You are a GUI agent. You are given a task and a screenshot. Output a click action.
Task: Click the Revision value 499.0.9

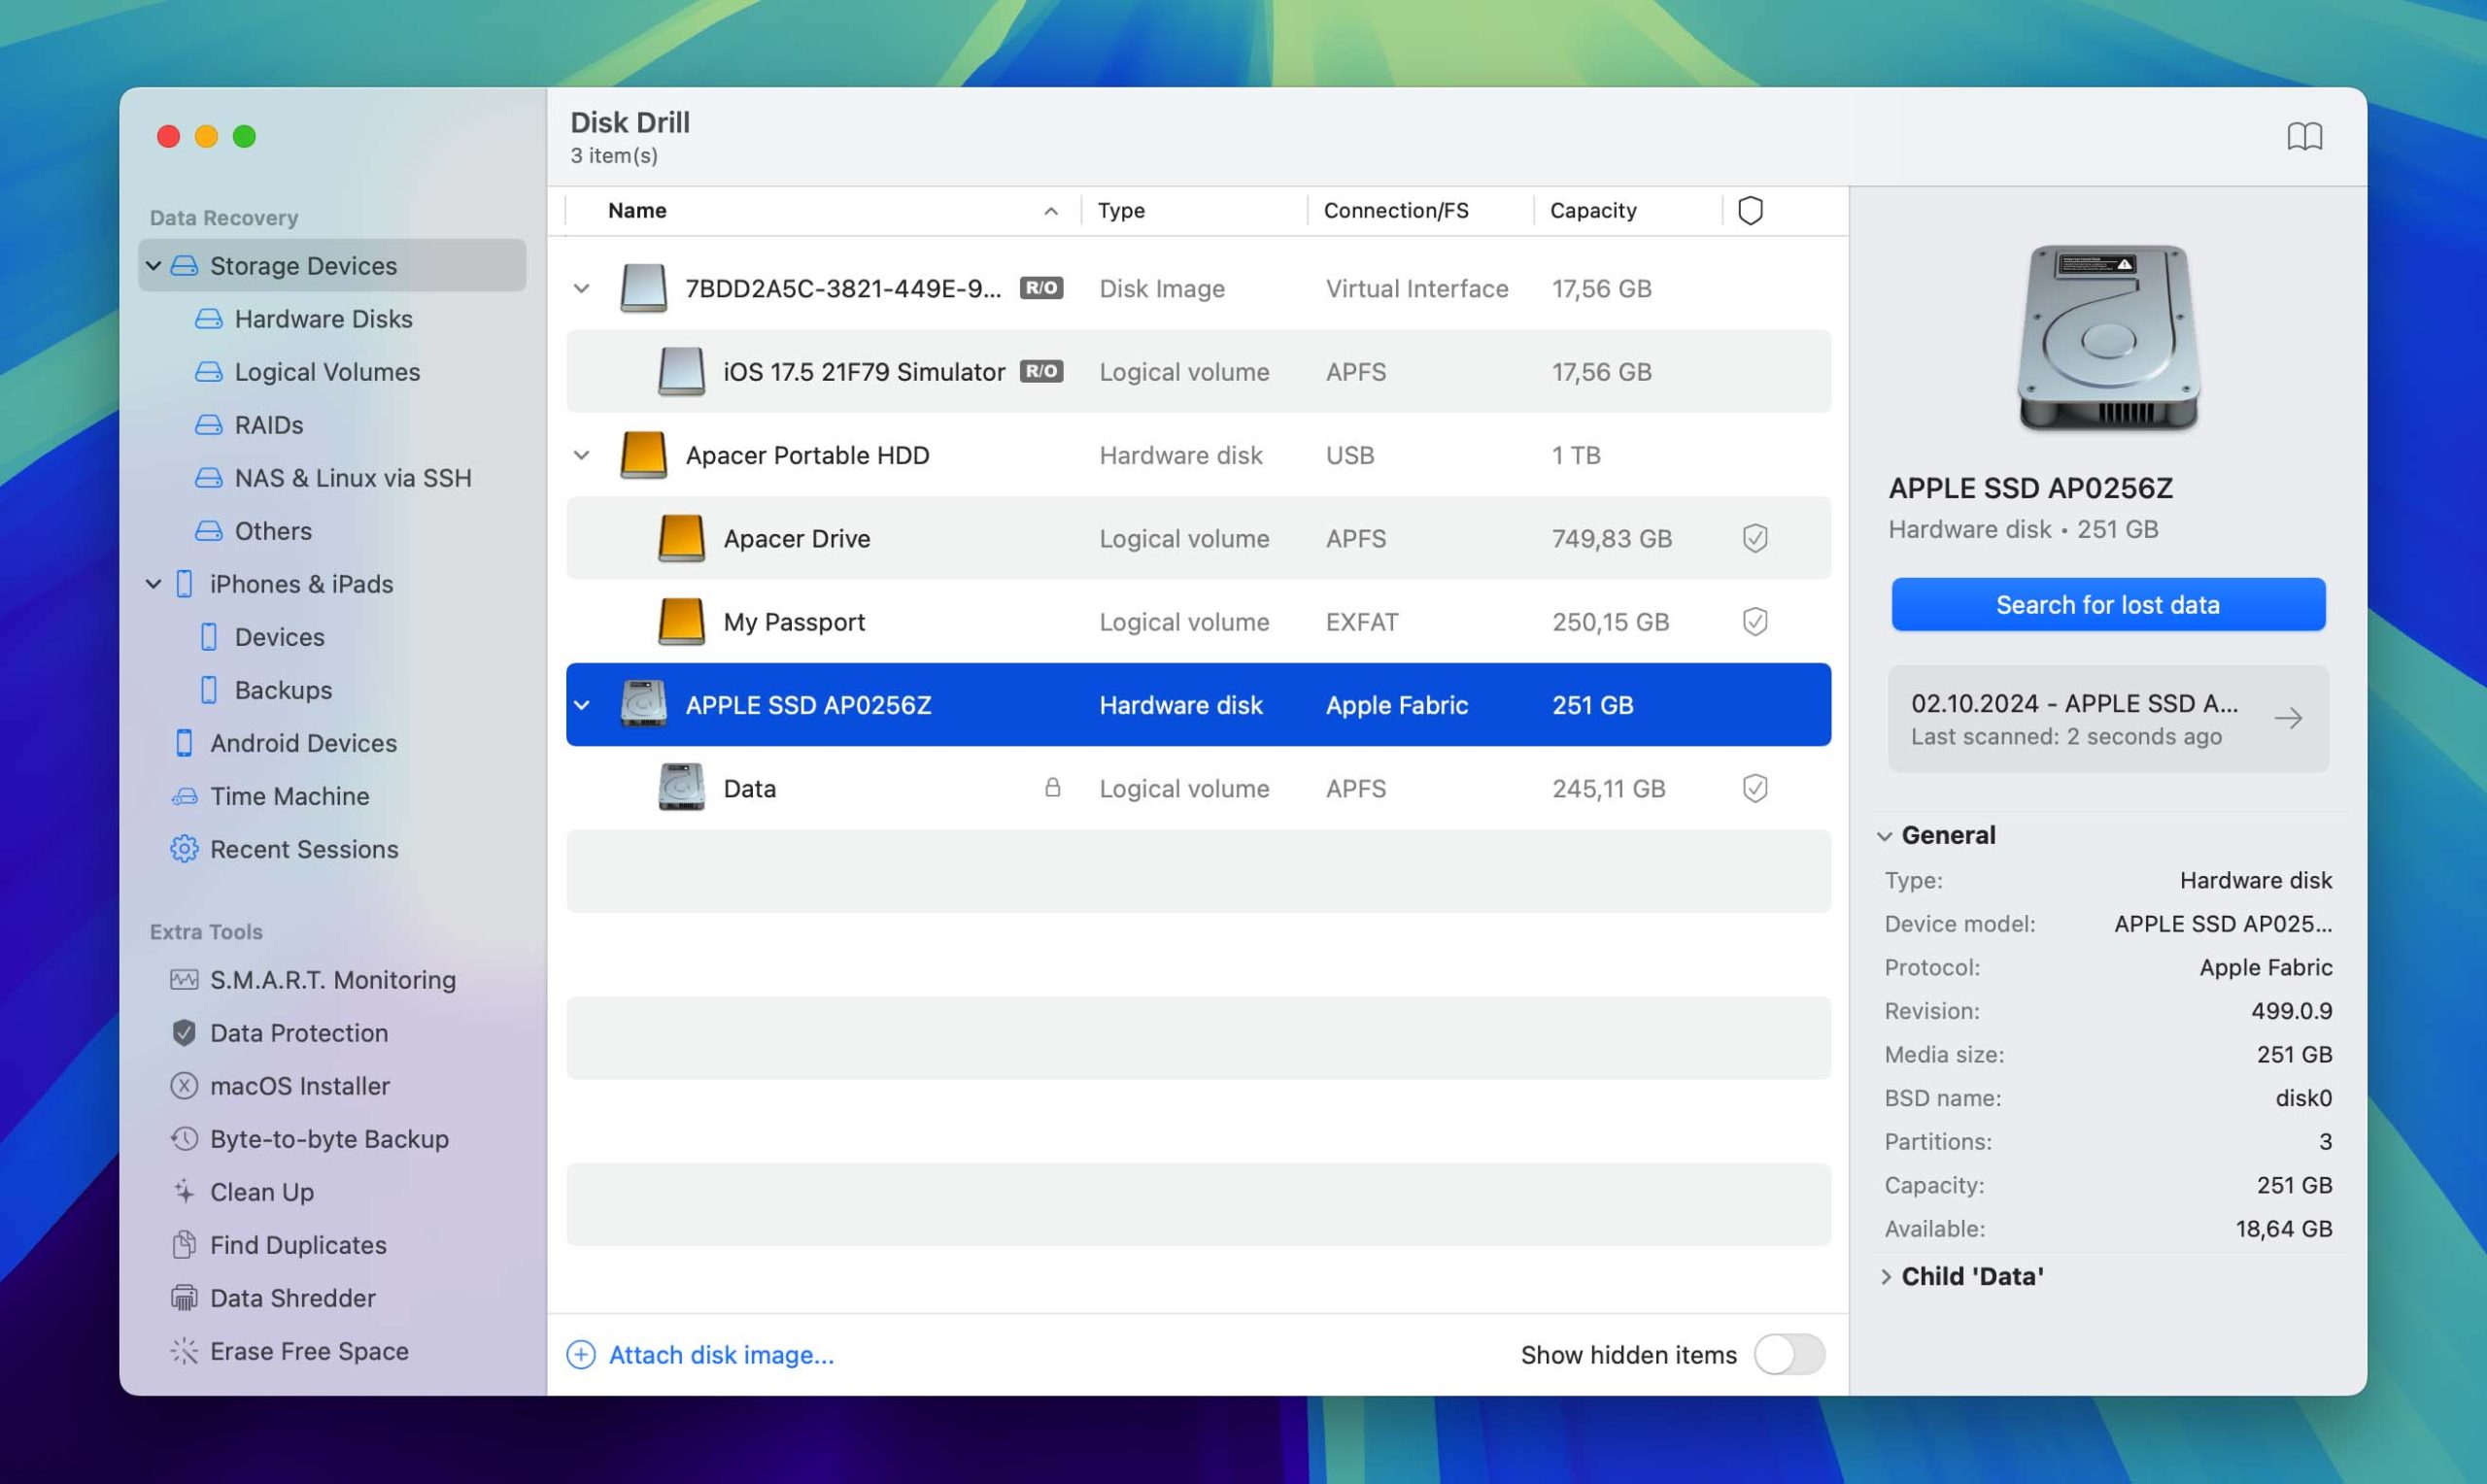(x=2291, y=1012)
